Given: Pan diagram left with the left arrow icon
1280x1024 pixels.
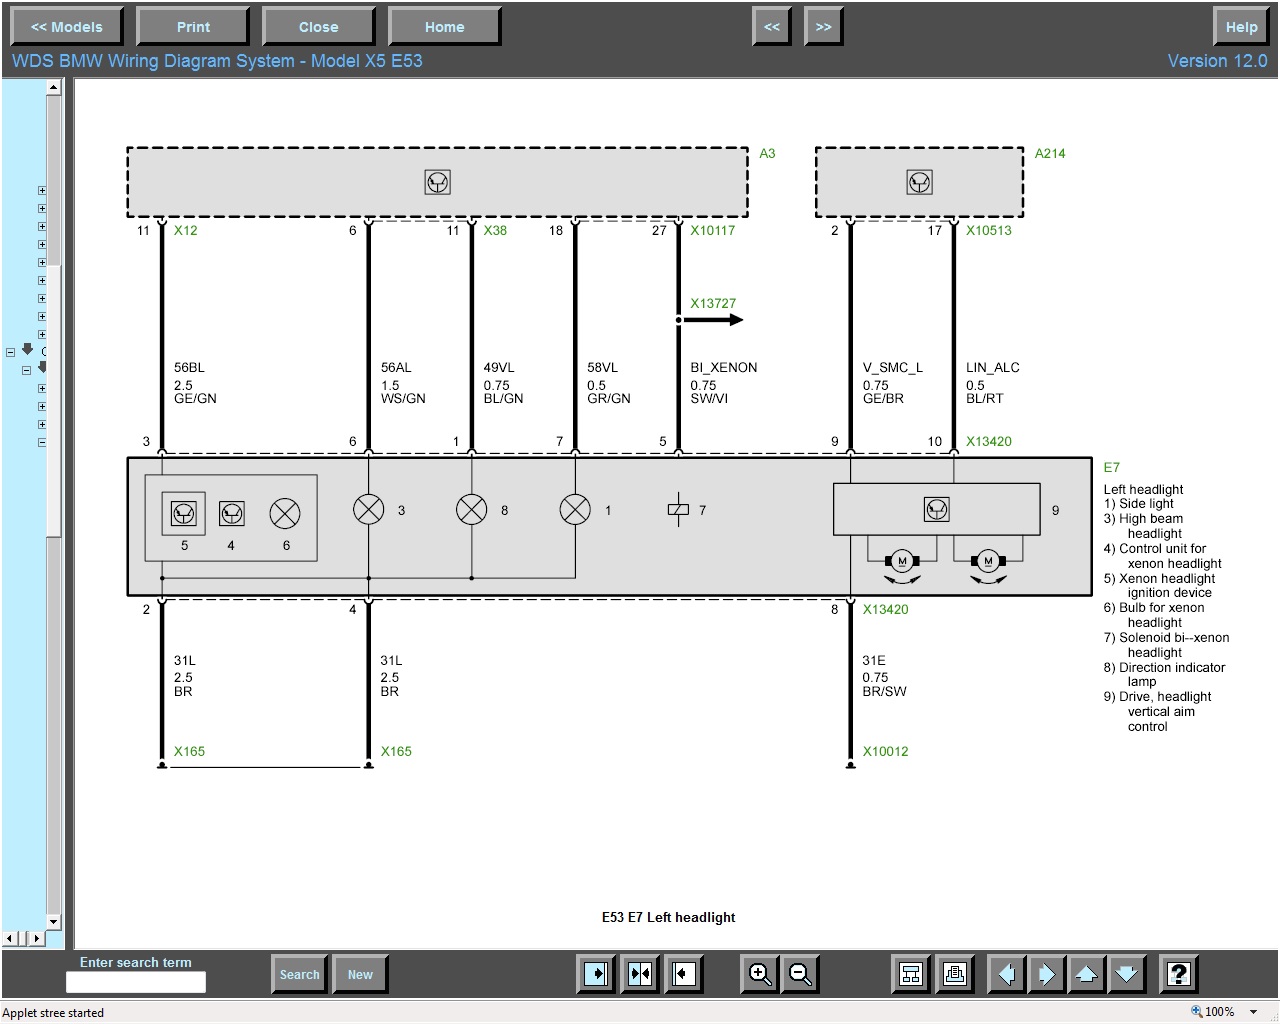Looking at the screenshot, I should pos(1006,974).
